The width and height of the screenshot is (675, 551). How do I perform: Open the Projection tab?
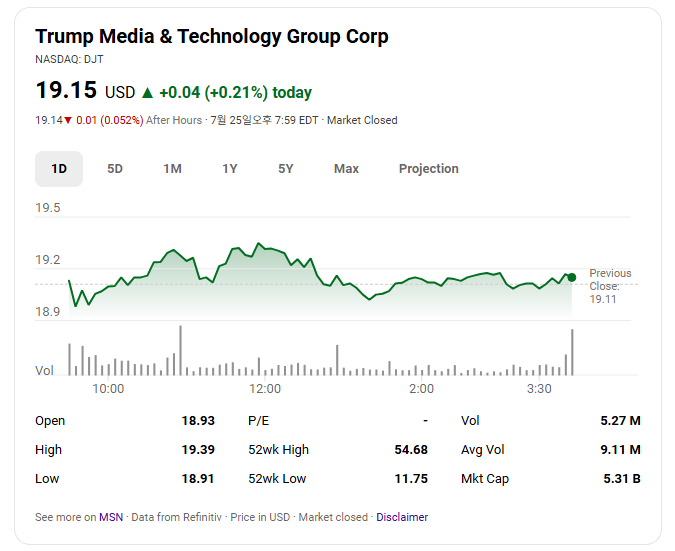coord(429,169)
